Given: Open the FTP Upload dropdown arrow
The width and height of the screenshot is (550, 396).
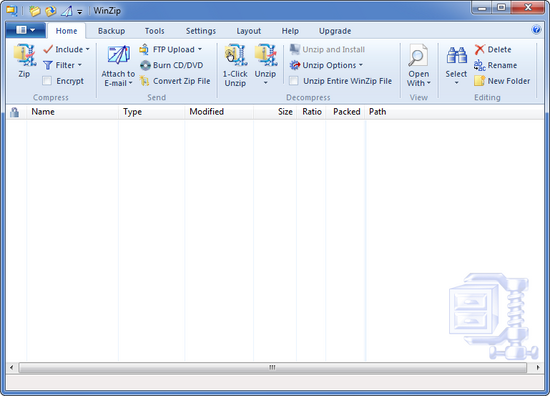Looking at the screenshot, I should pos(200,49).
